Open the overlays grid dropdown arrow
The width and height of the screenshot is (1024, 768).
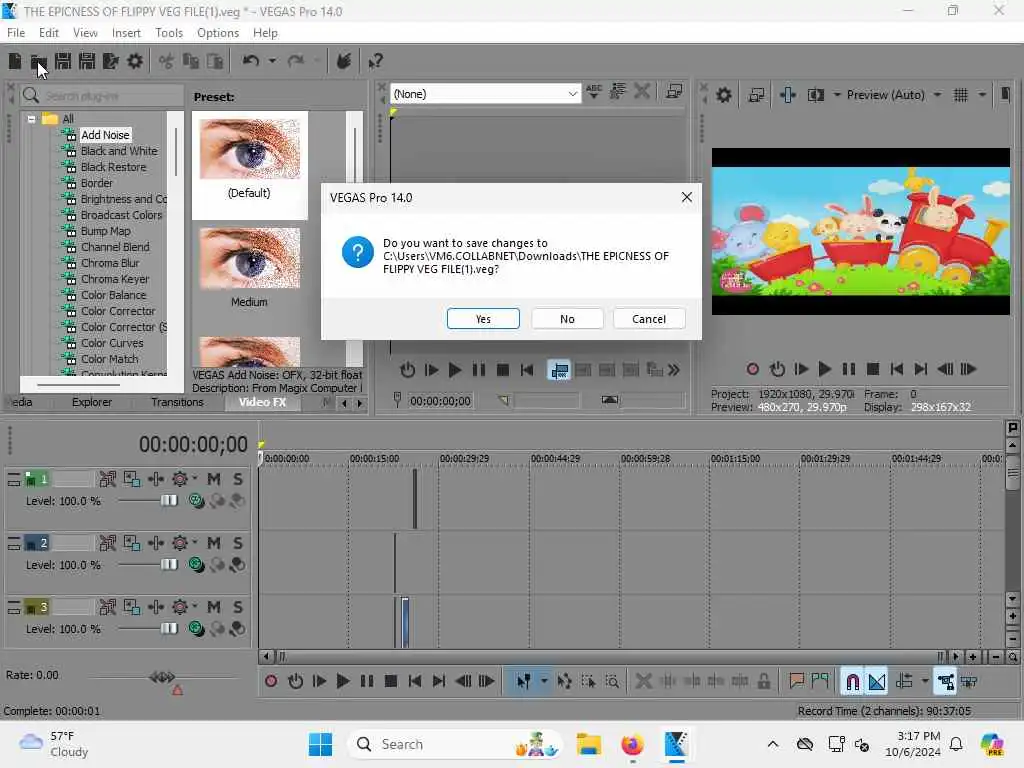coord(982,95)
